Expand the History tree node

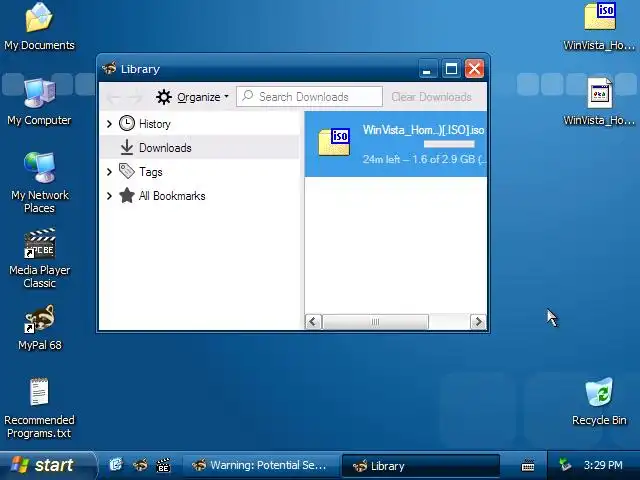pyautogui.click(x=109, y=123)
